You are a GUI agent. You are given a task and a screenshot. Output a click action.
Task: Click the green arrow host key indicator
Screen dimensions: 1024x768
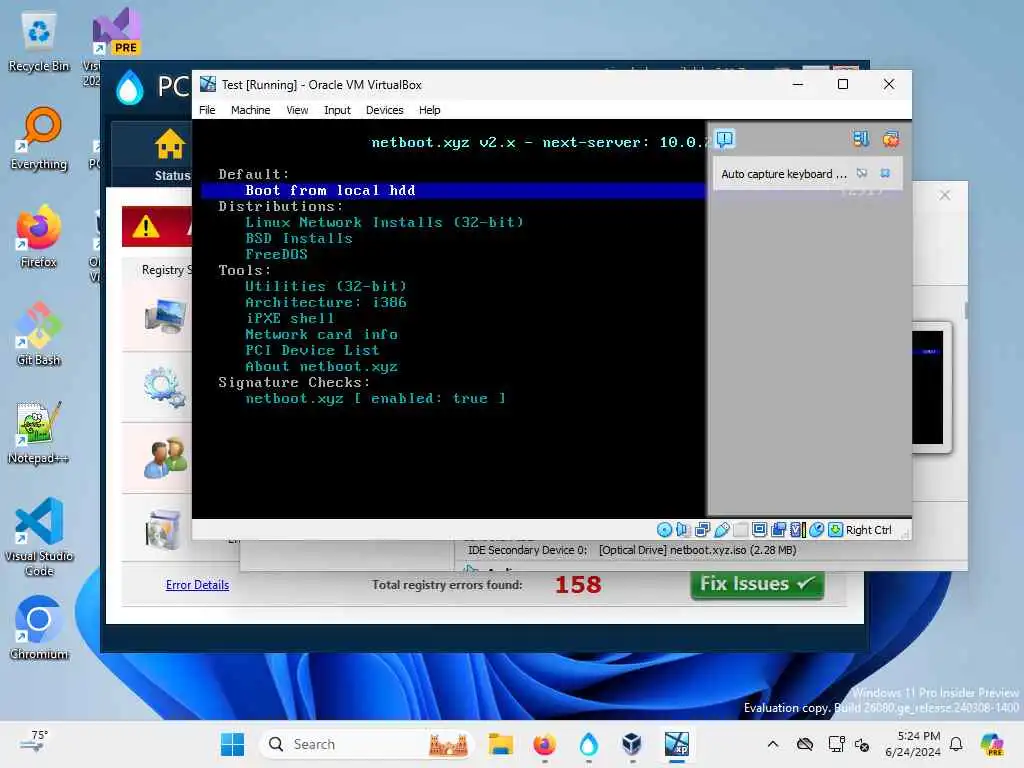(835, 530)
